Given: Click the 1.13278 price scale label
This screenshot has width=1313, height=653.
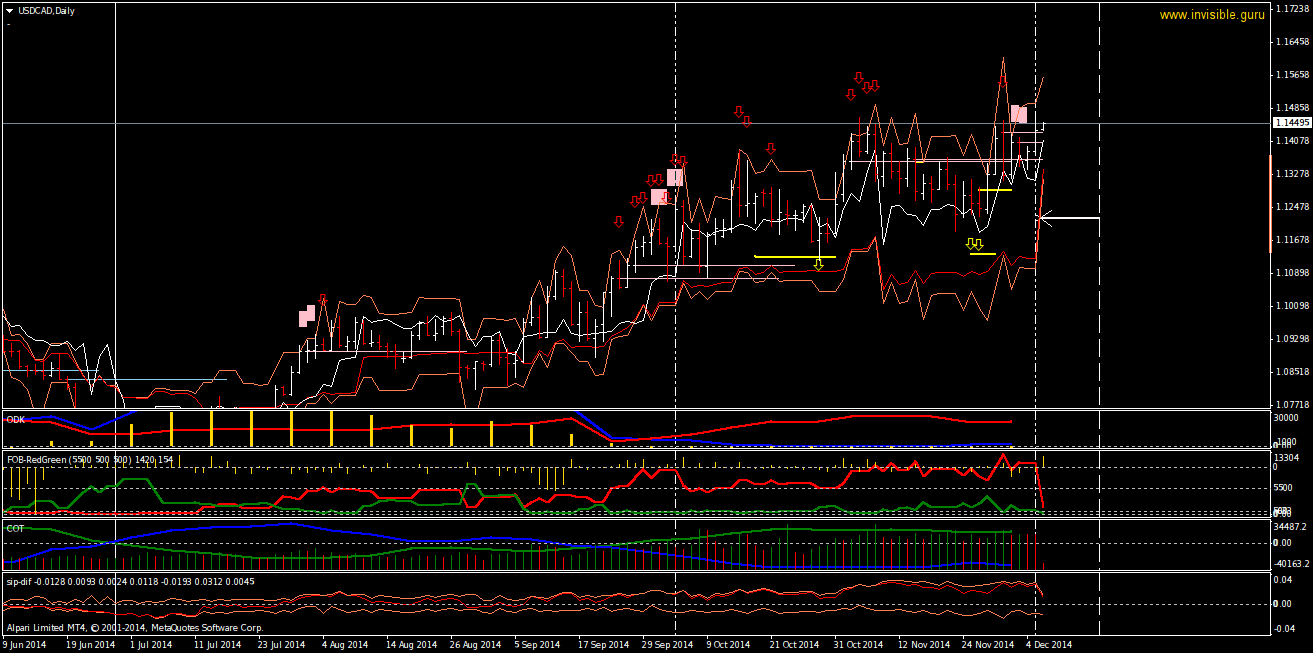Looking at the screenshot, I should click(x=1291, y=174).
